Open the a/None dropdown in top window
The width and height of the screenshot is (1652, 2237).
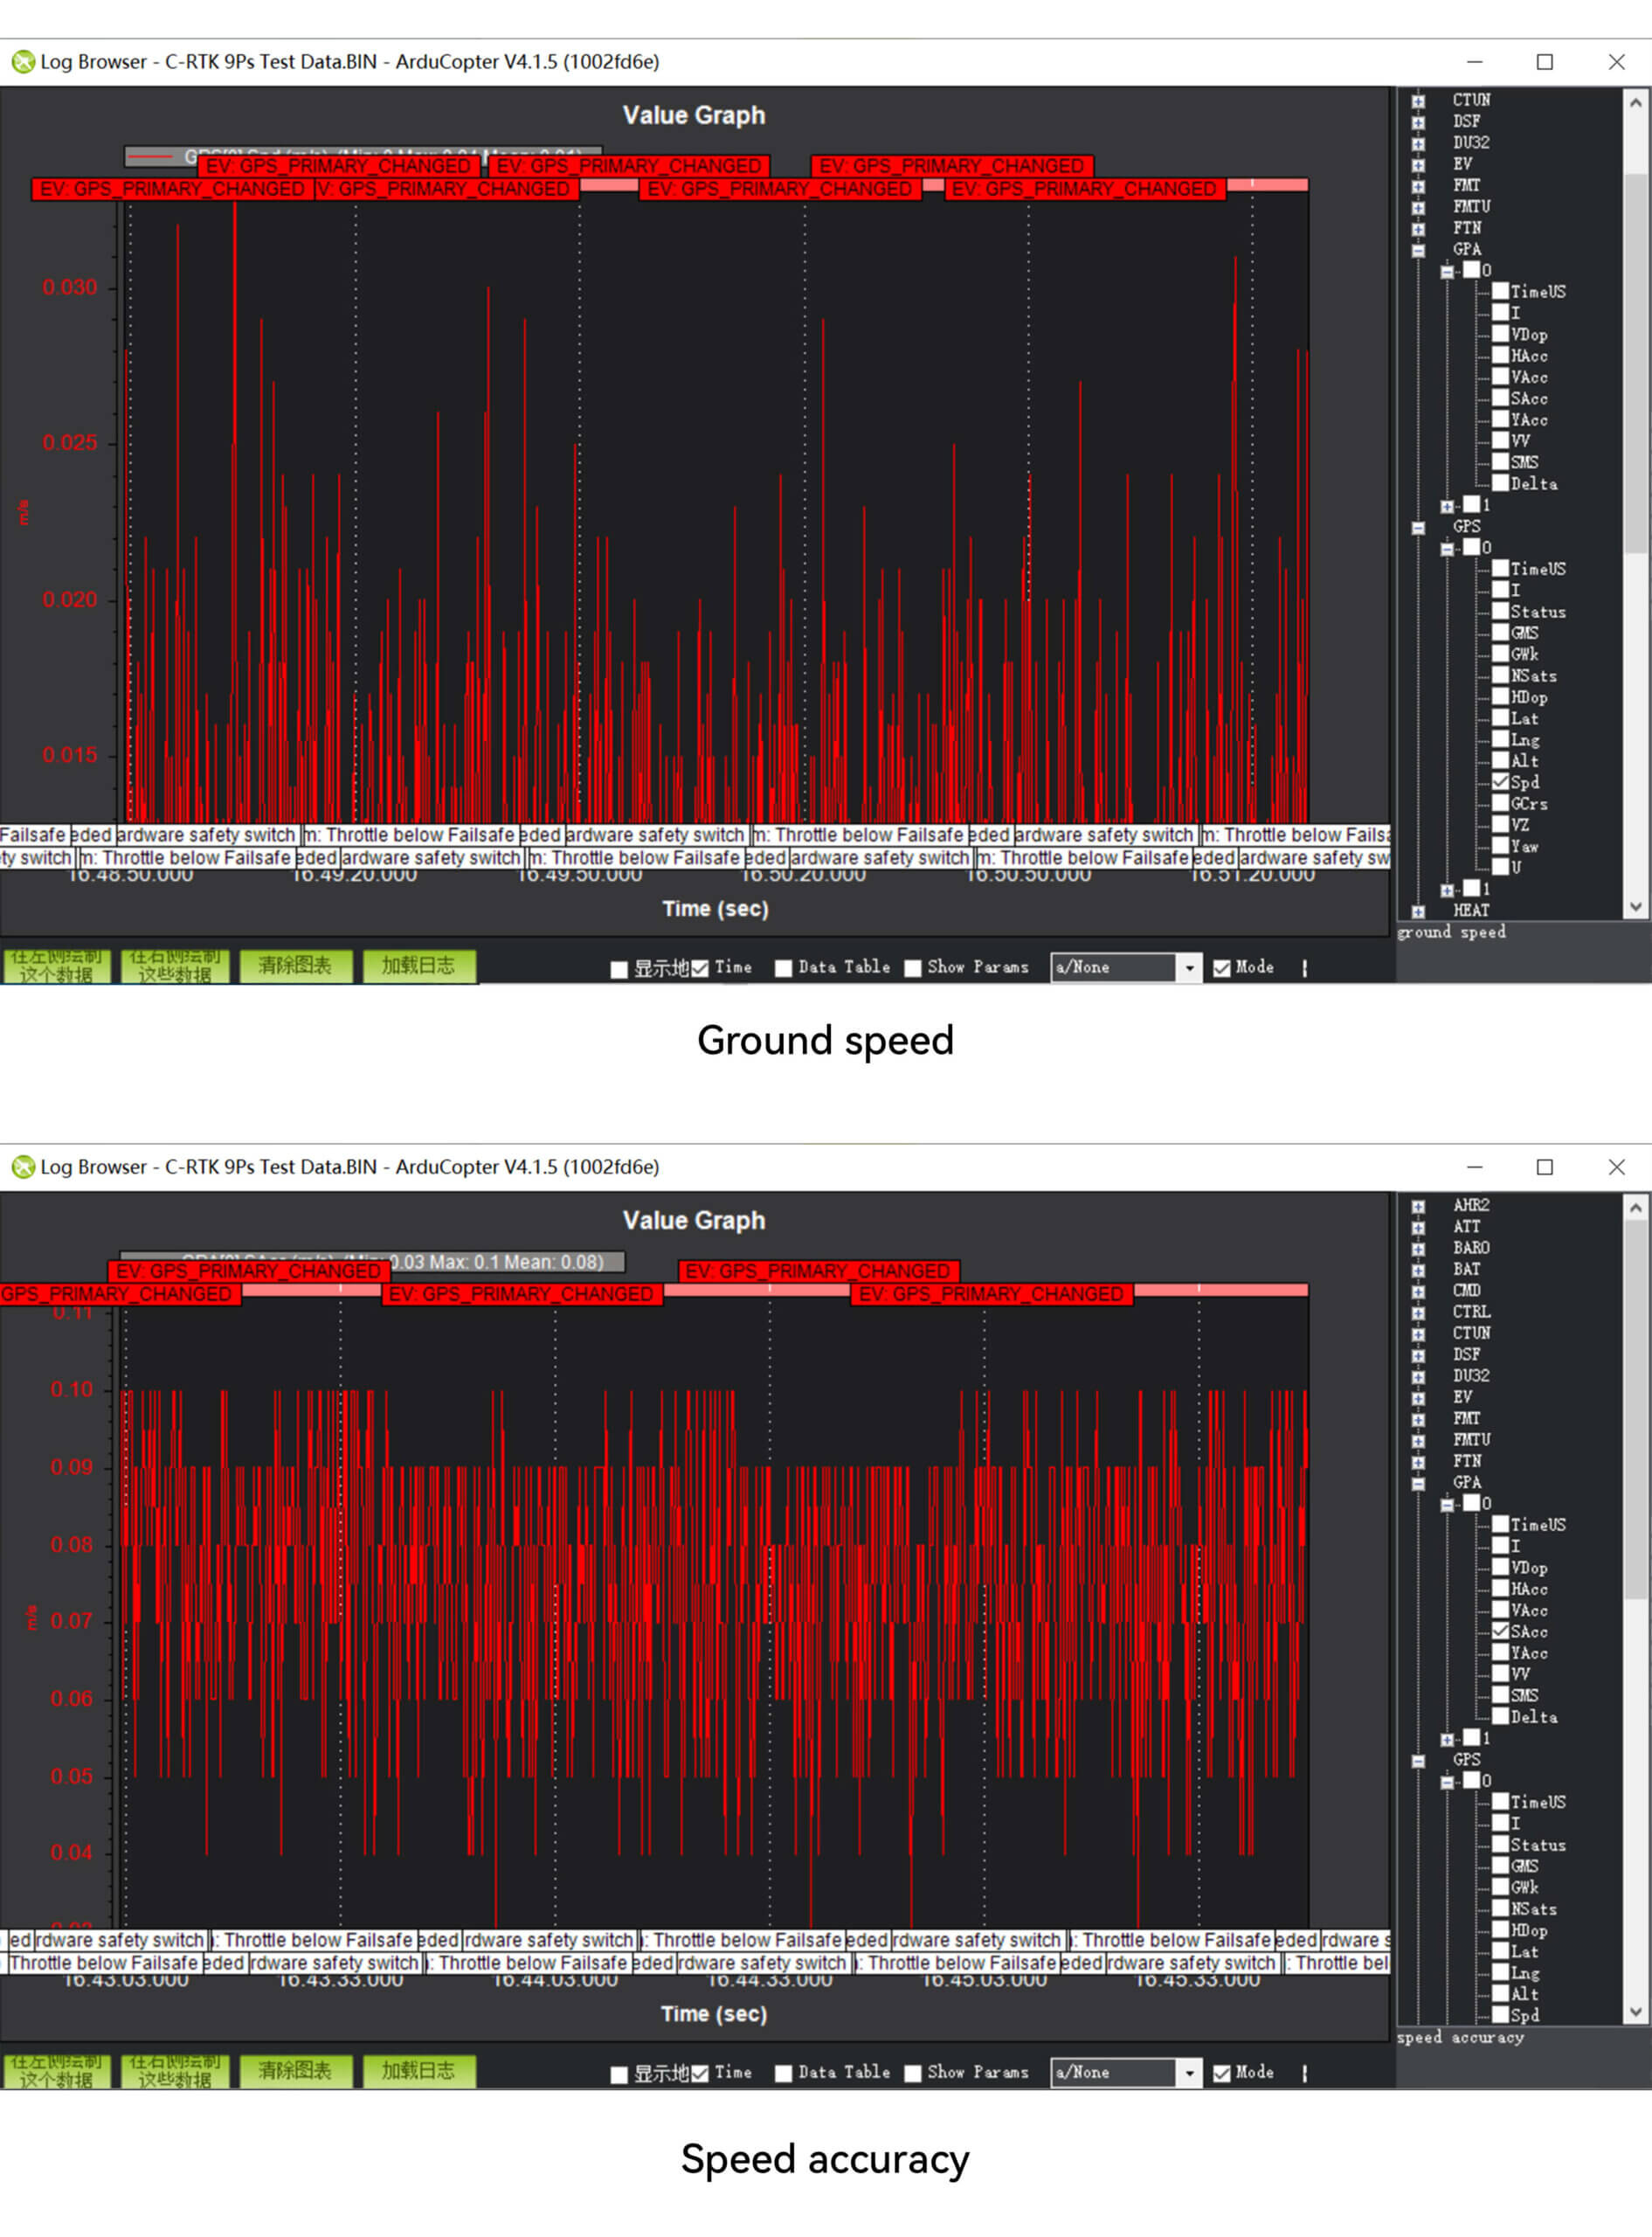(x=1188, y=968)
